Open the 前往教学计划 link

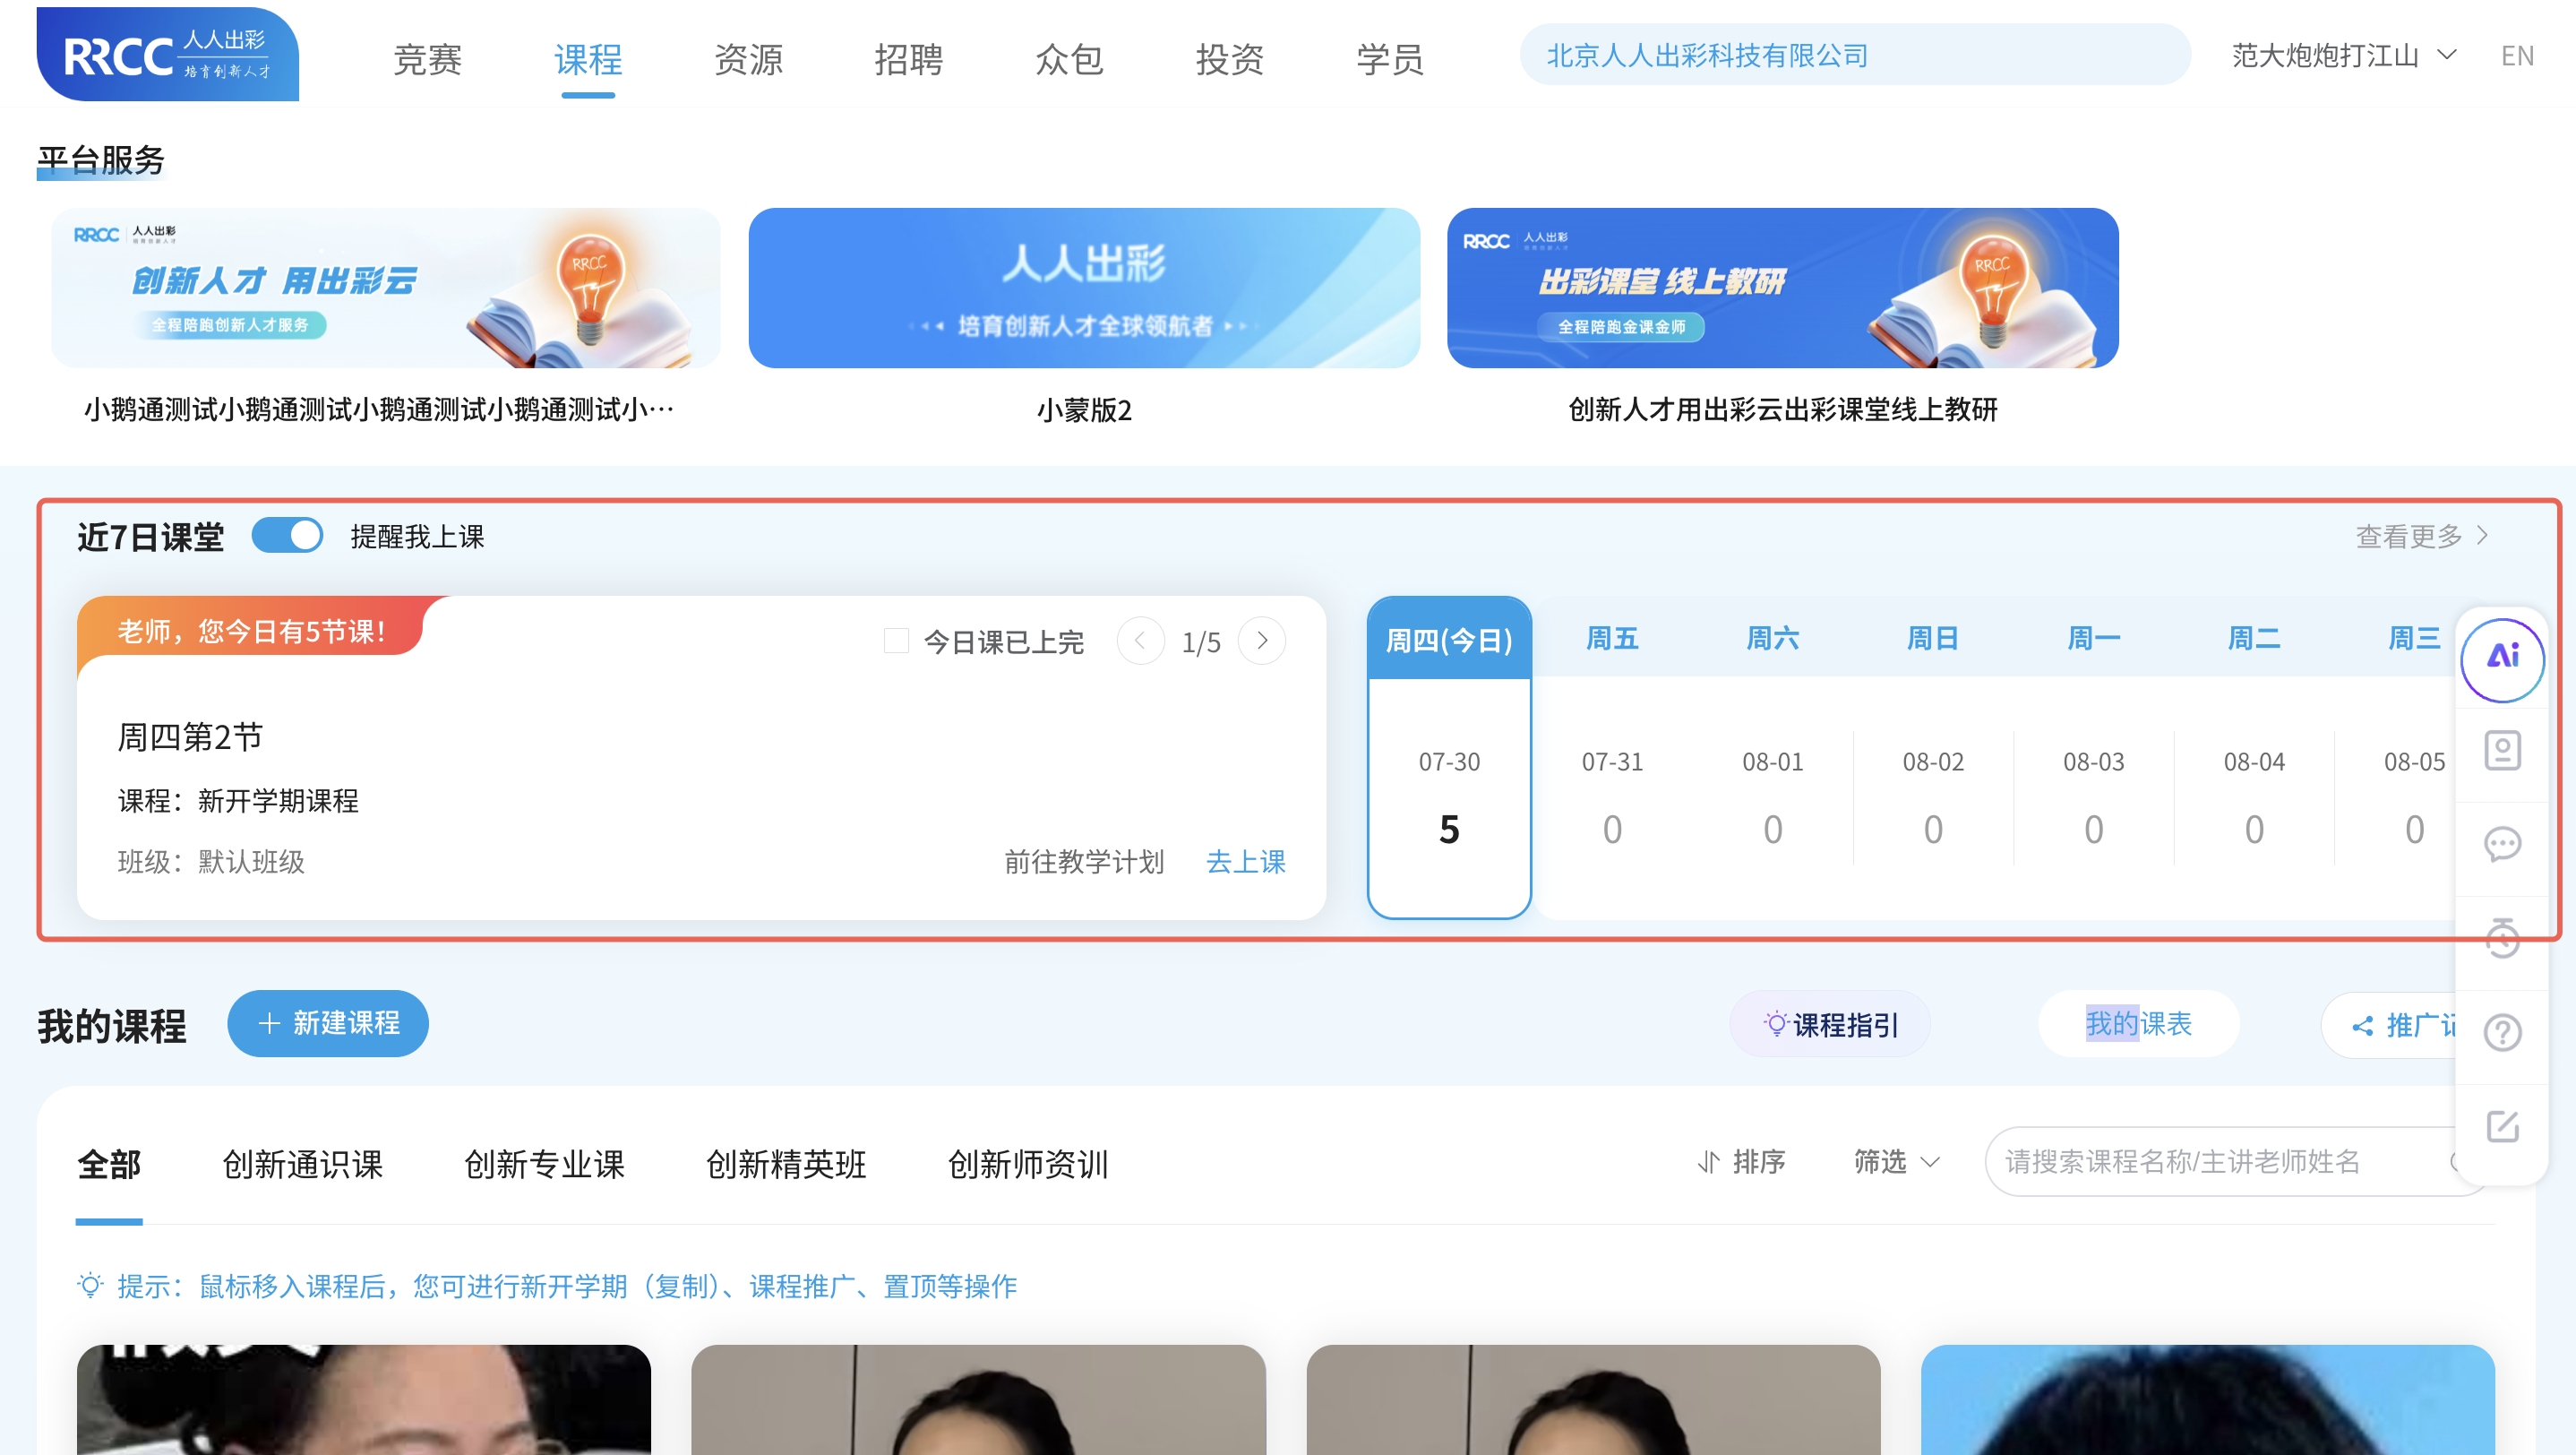[x=1083, y=862]
